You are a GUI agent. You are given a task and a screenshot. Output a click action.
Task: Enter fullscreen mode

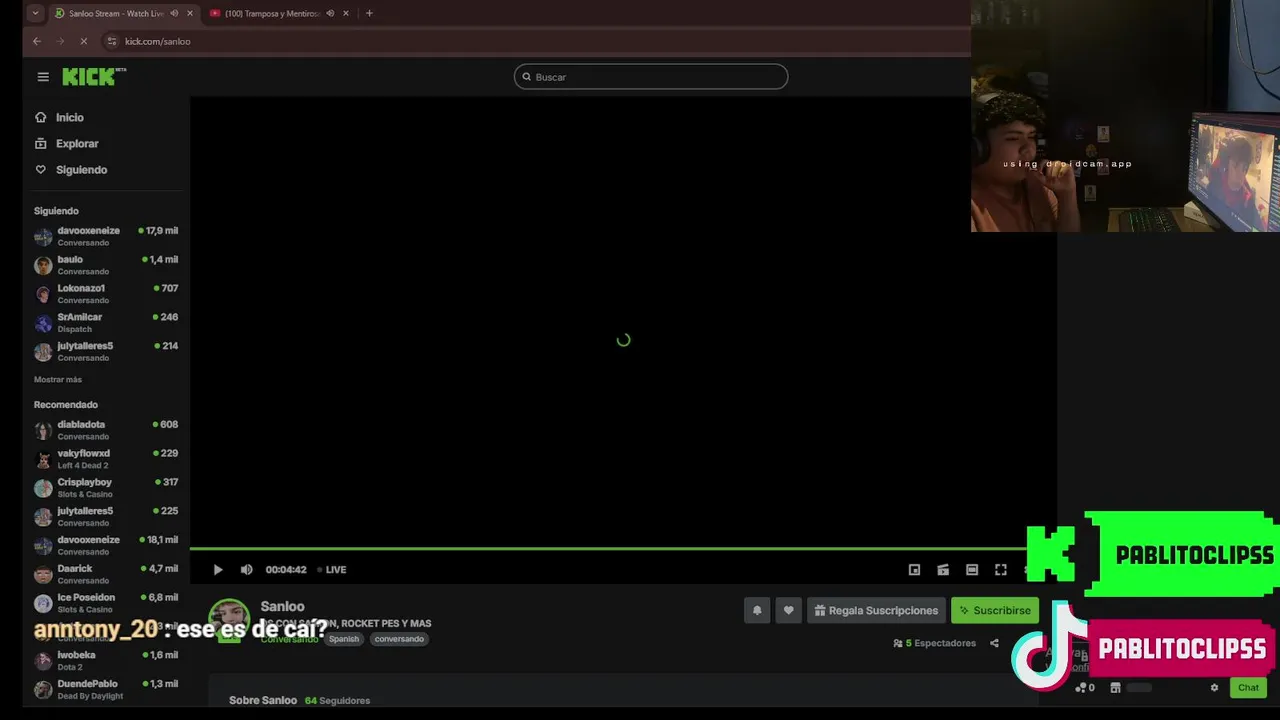pos(1001,570)
